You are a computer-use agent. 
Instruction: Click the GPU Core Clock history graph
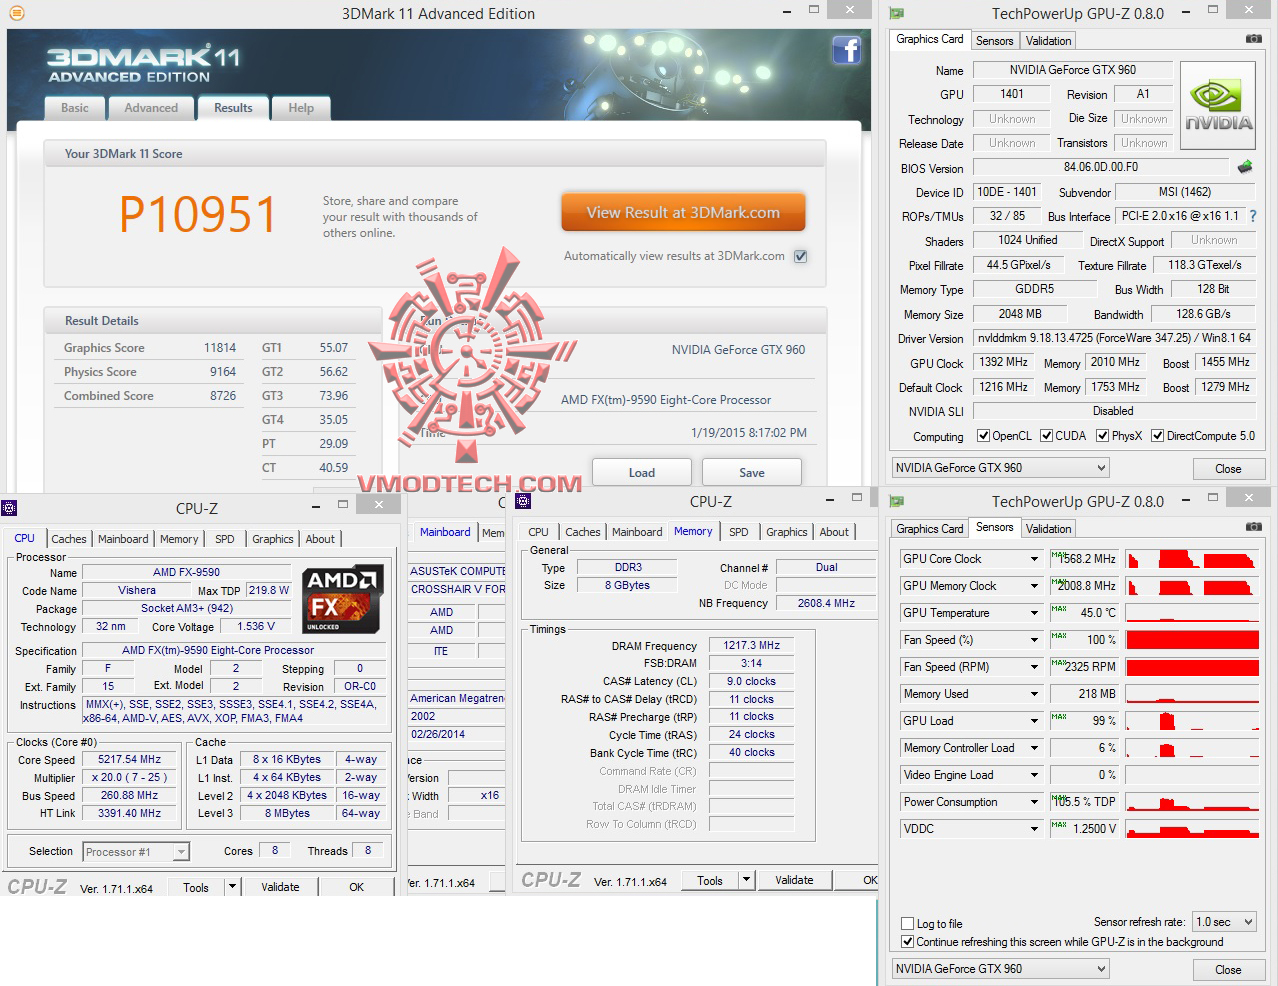click(1192, 559)
